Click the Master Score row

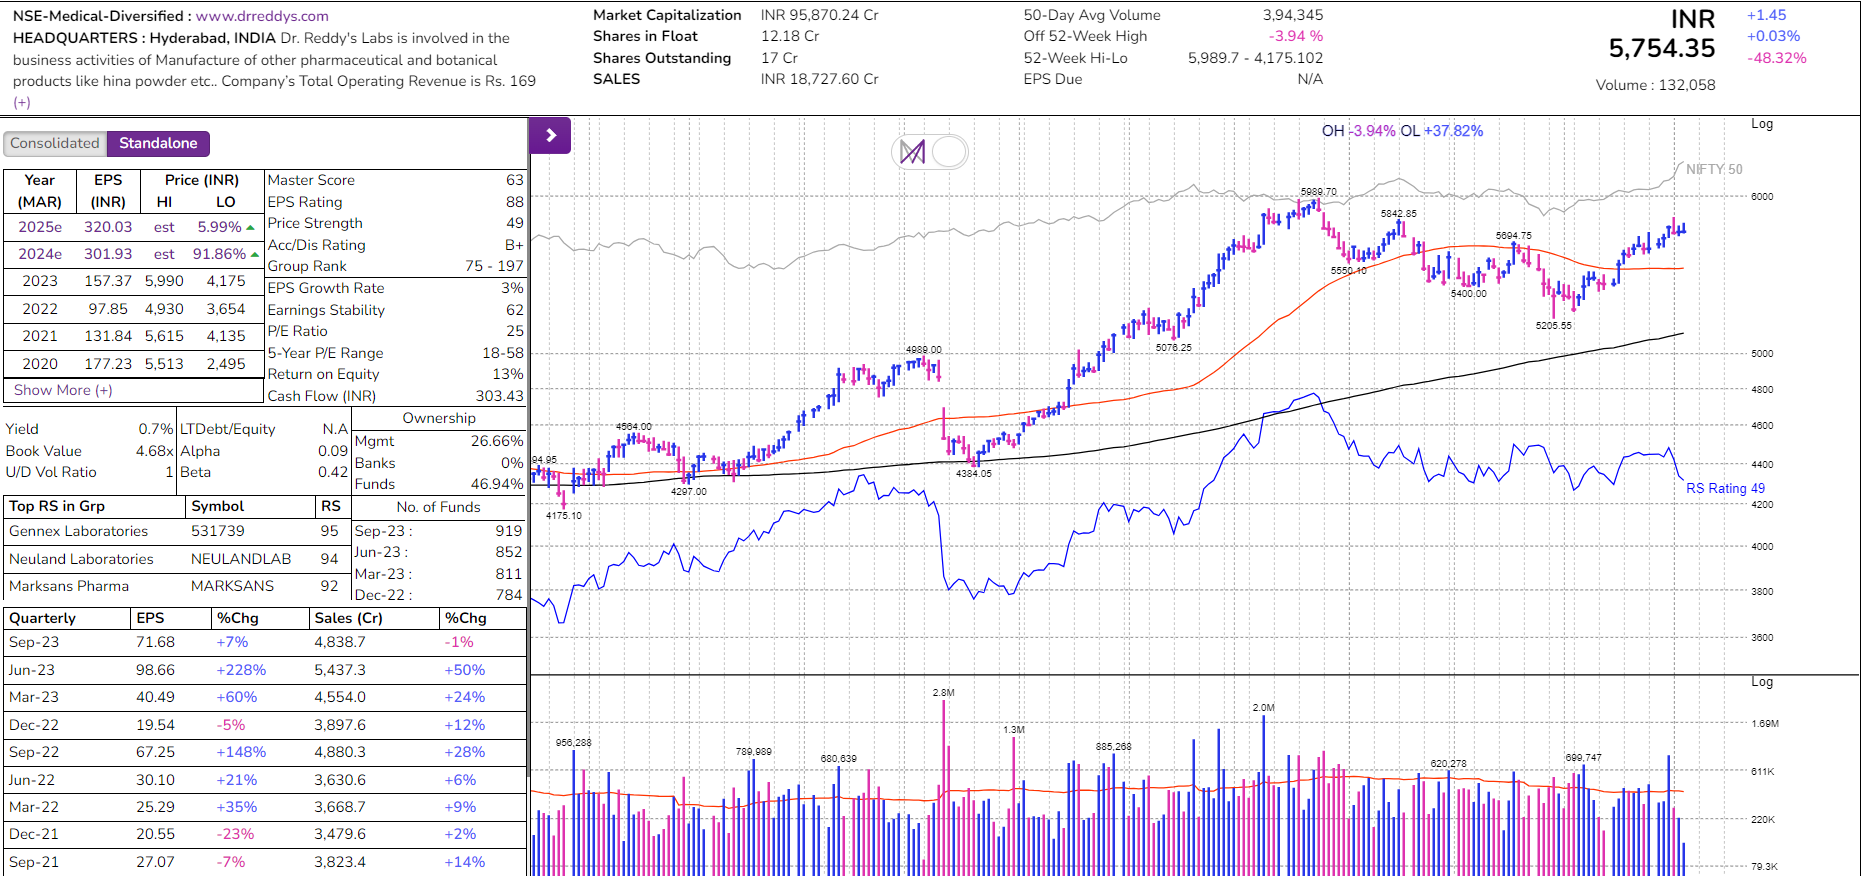pyautogui.click(x=395, y=180)
